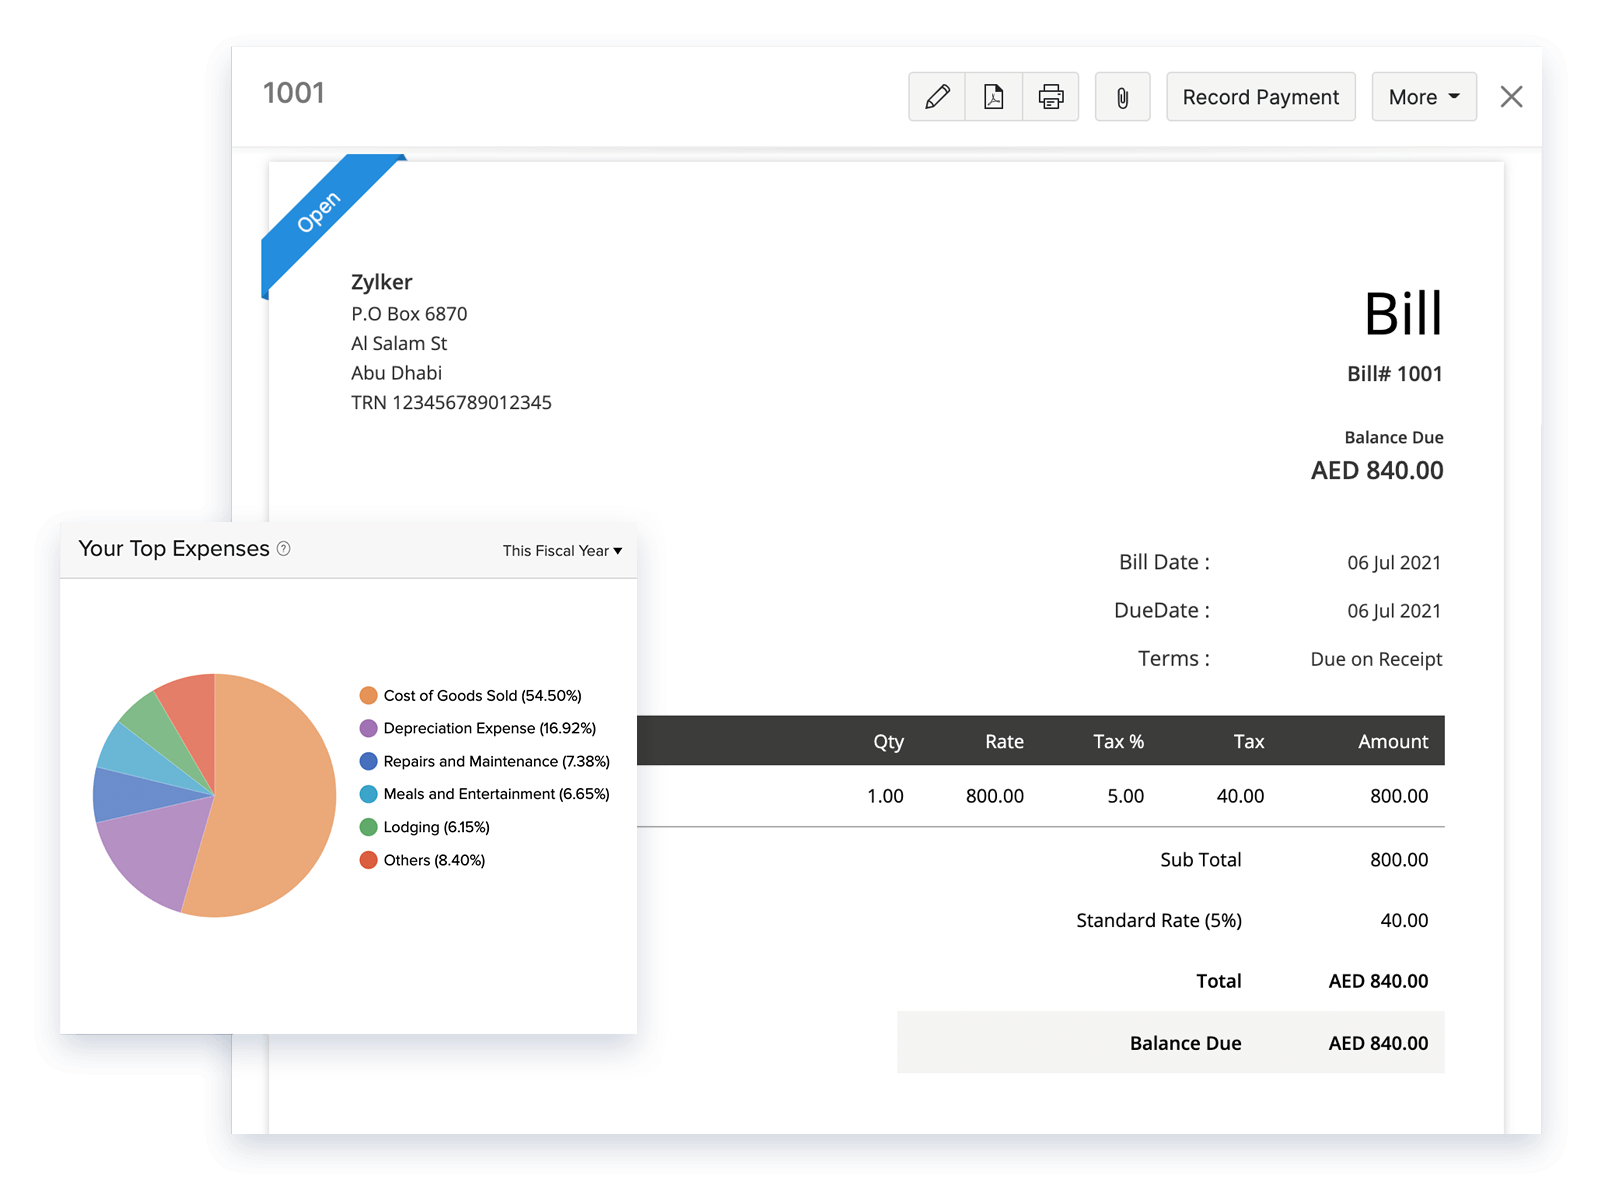Click the Record Payment button
The image size is (1600, 1200).
click(1260, 96)
